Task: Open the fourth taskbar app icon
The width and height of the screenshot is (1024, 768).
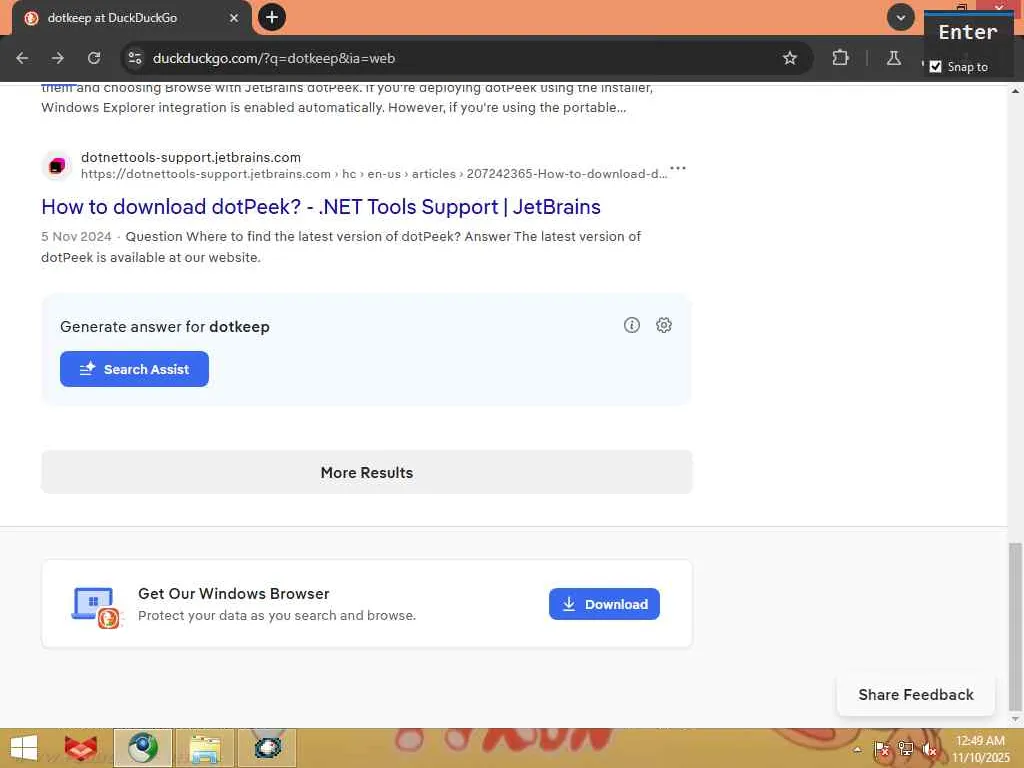Action: (x=267, y=748)
